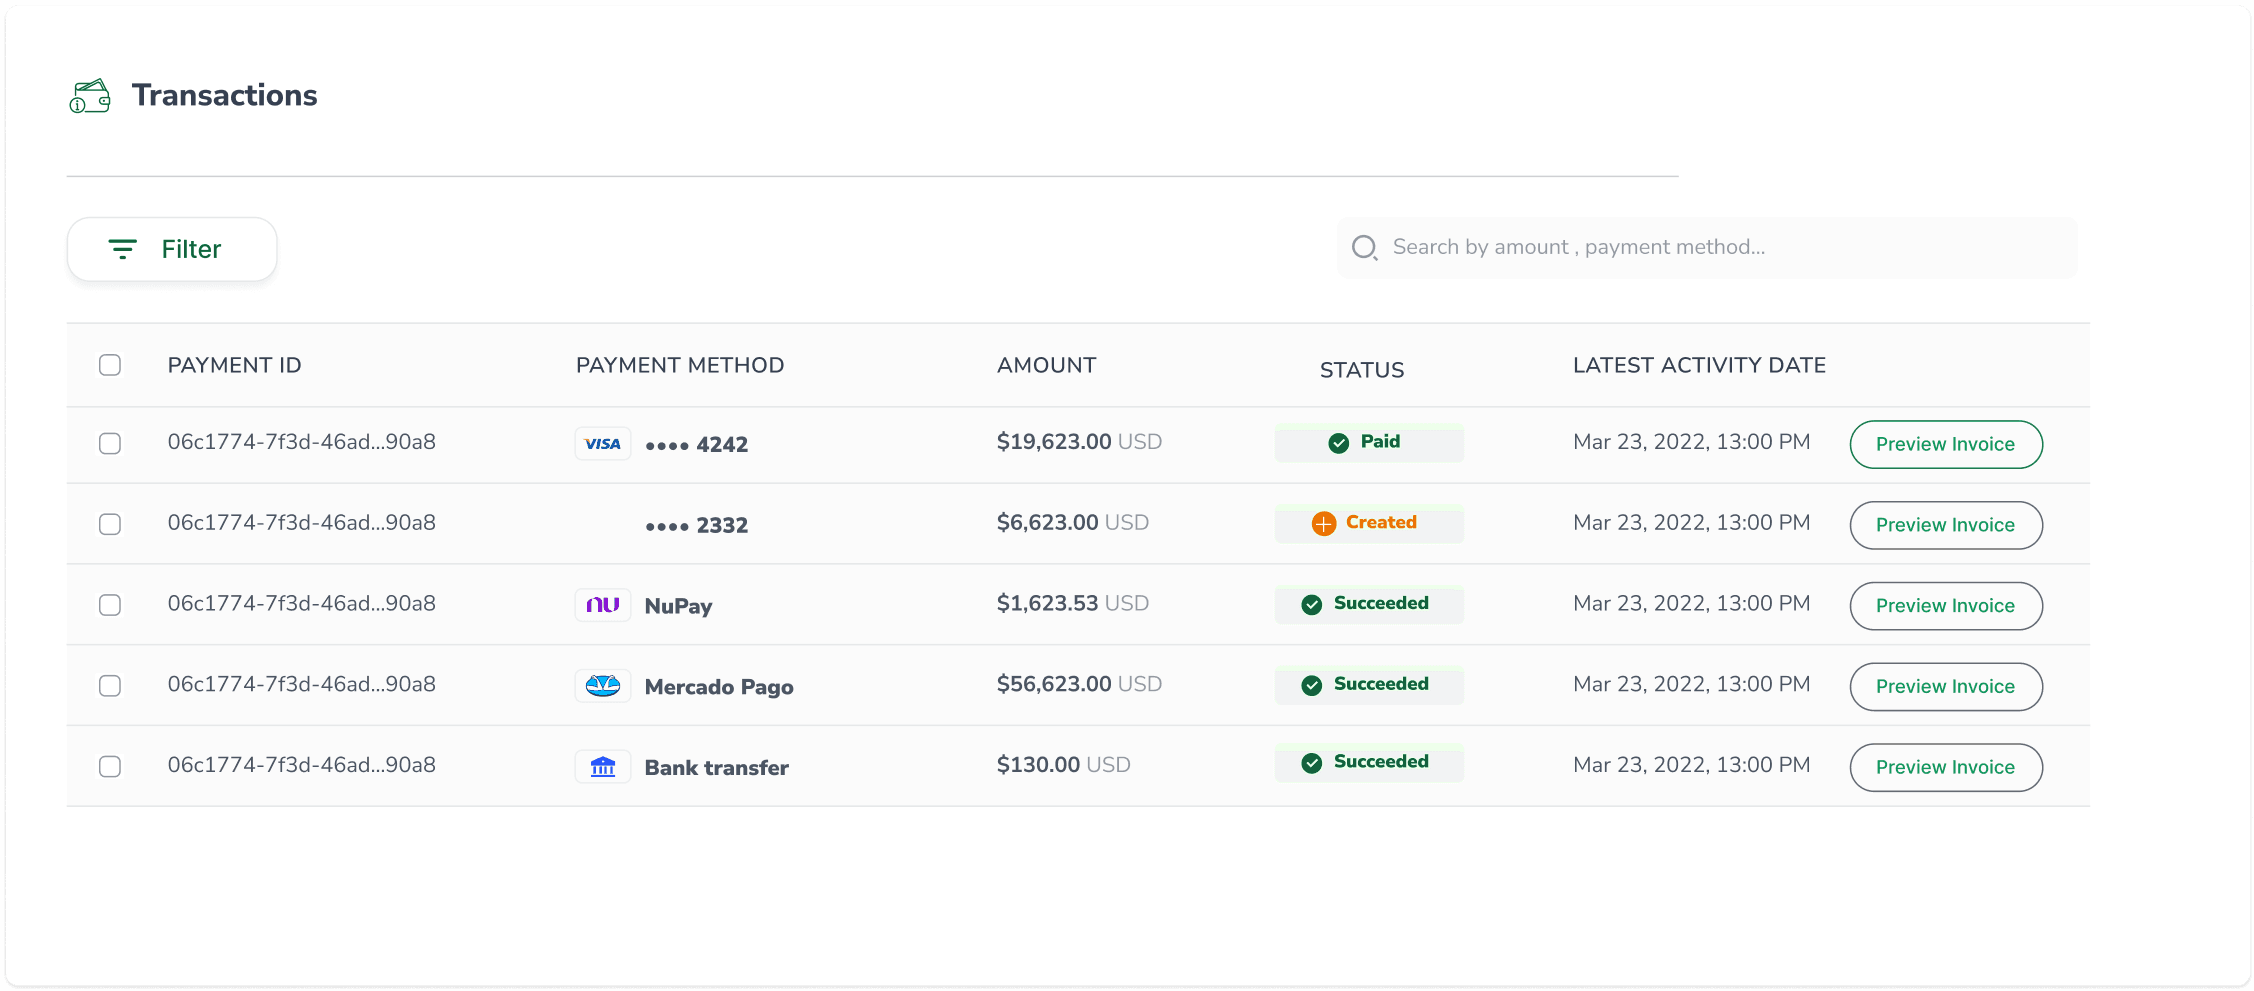Open payment ID of the 2332 card row
The width and height of the screenshot is (2254, 991).
pyautogui.click(x=301, y=523)
